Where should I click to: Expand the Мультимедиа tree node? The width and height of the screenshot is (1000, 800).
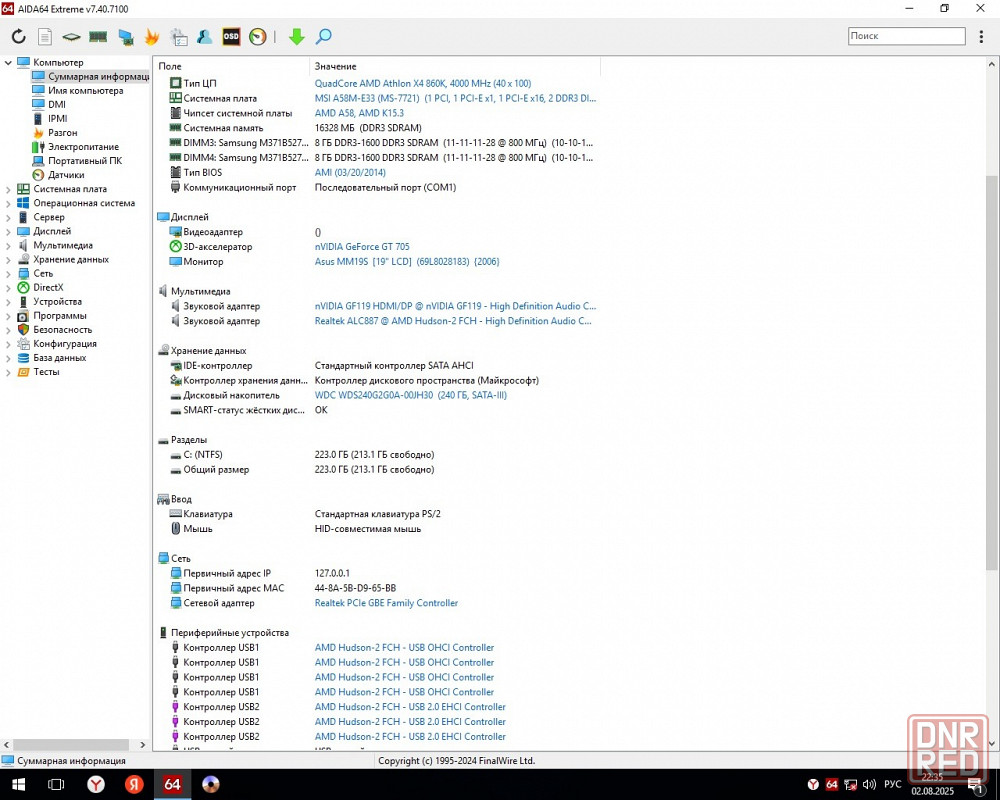pos(8,246)
